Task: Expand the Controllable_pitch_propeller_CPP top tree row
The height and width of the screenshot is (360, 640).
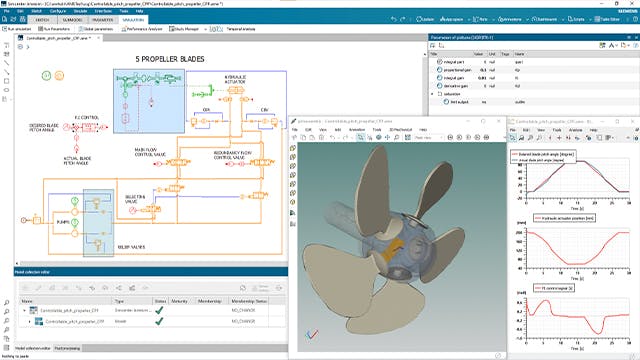Action: [24, 311]
